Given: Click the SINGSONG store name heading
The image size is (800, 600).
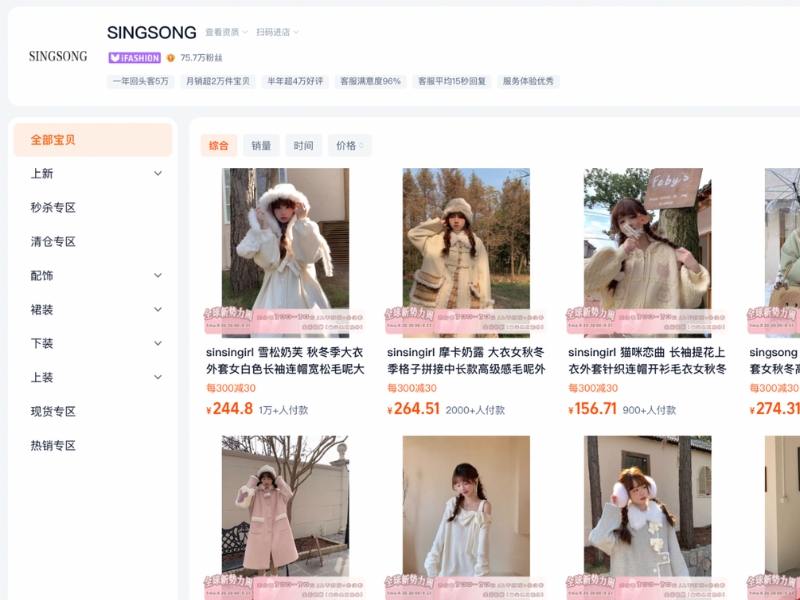Looking at the screenshot, I should 152,33.
